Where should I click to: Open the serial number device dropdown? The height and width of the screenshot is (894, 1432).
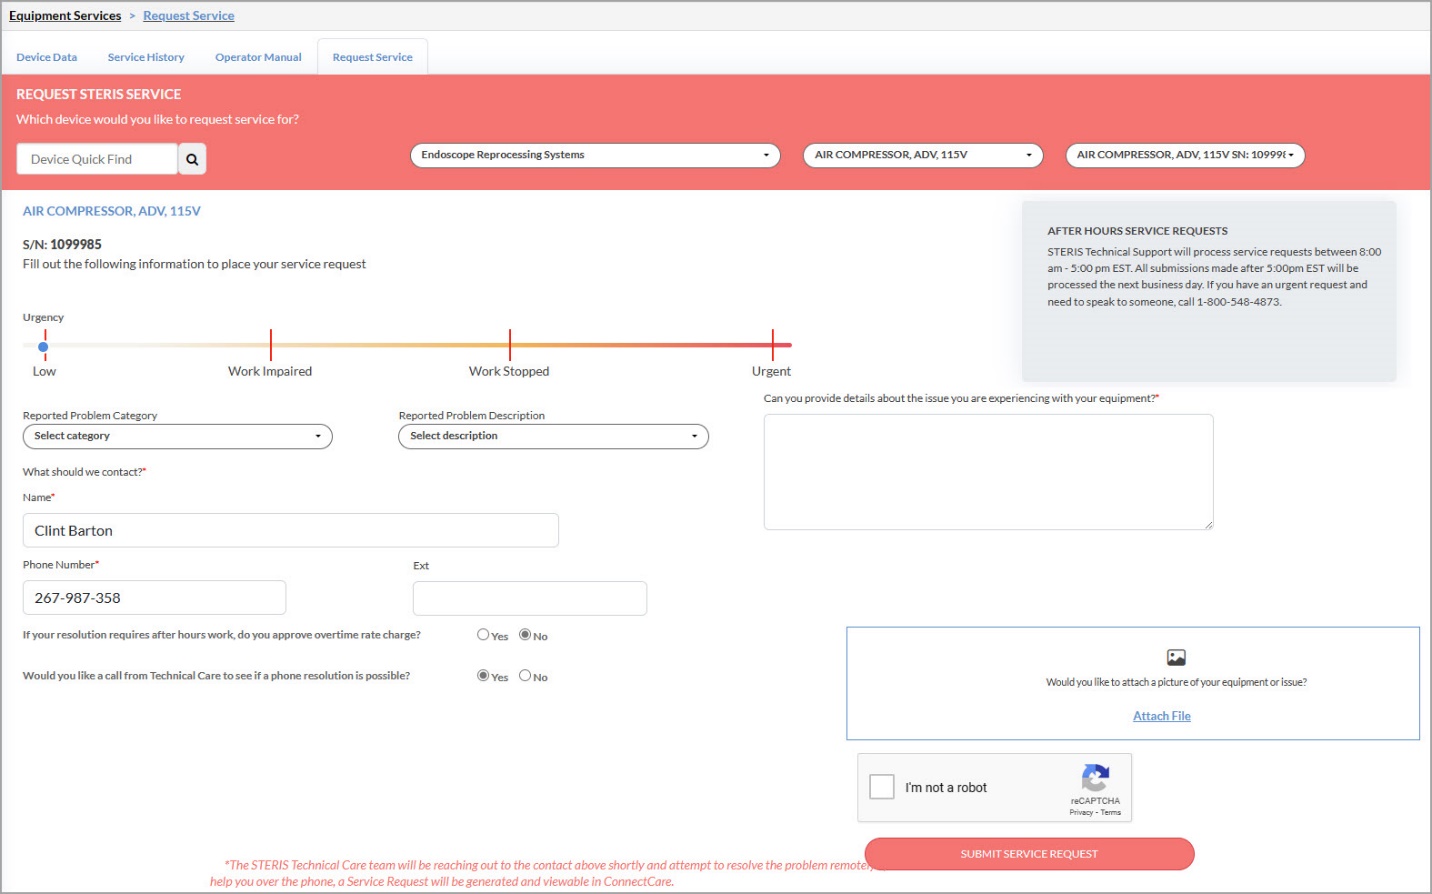point(1185,155)
